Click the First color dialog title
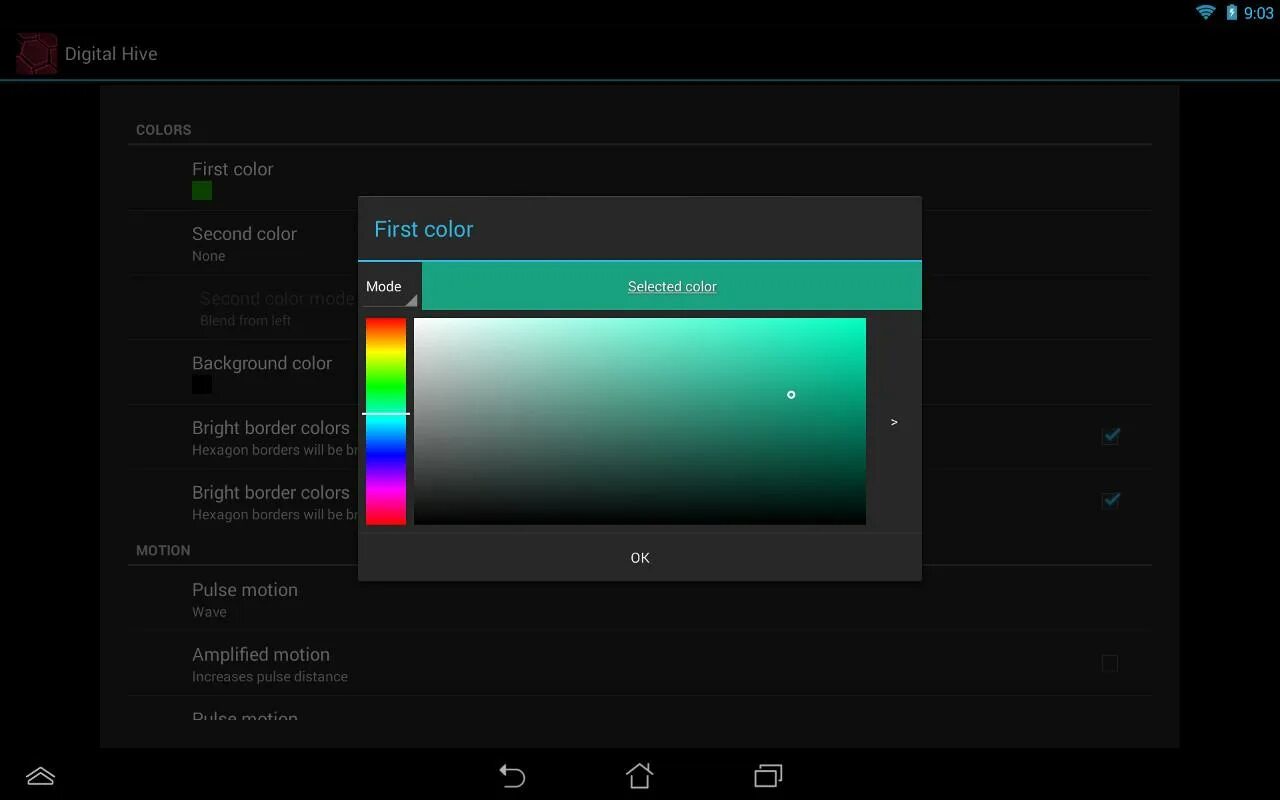 click(x=424, y=229)
